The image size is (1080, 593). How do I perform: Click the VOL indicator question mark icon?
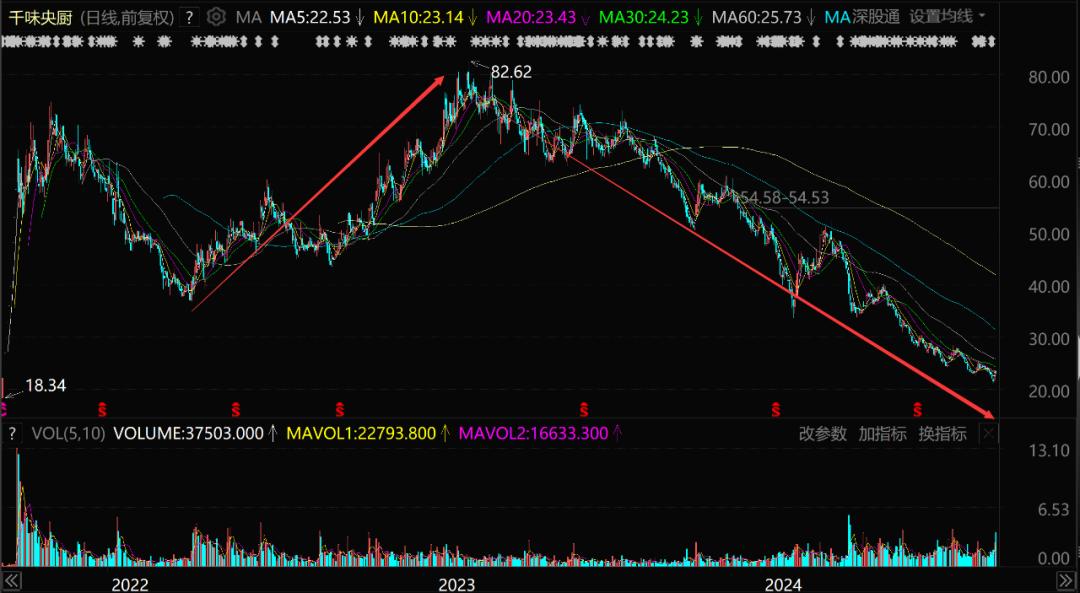click(12, 433)
